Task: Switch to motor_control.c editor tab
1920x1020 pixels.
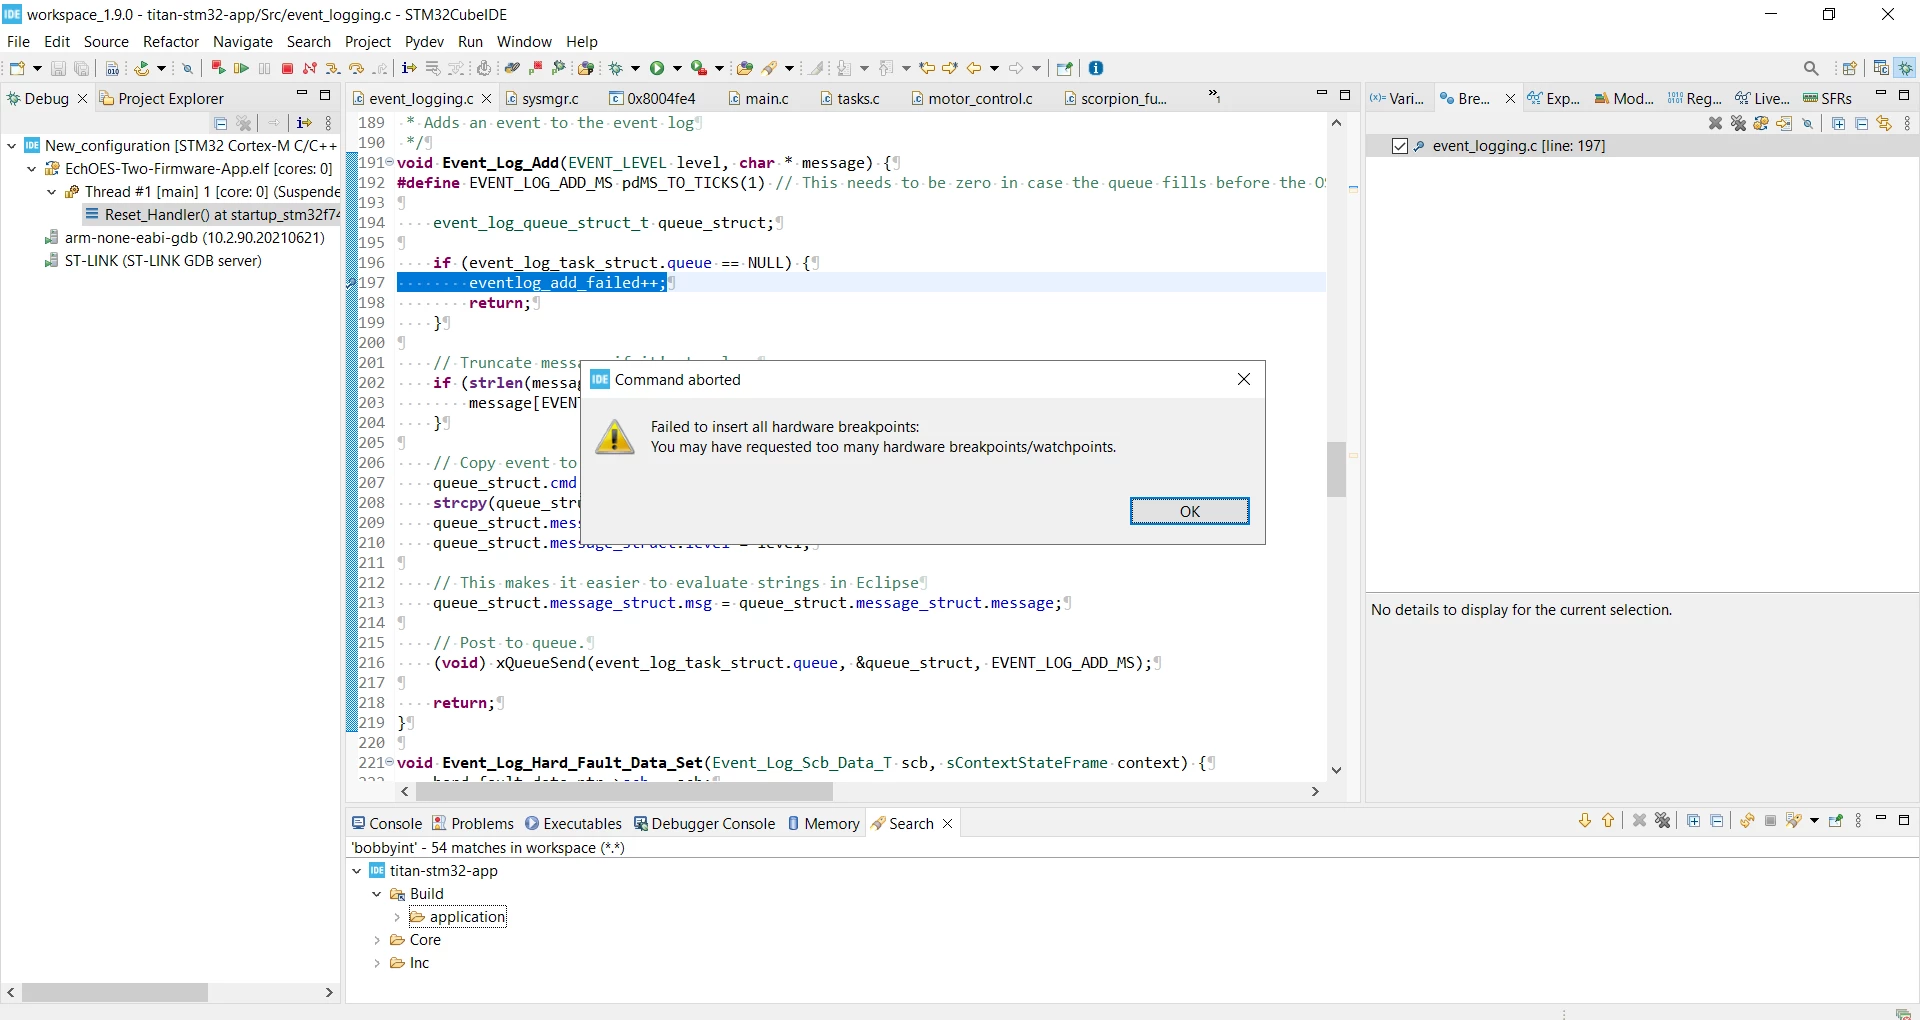Action: point(972,98)
